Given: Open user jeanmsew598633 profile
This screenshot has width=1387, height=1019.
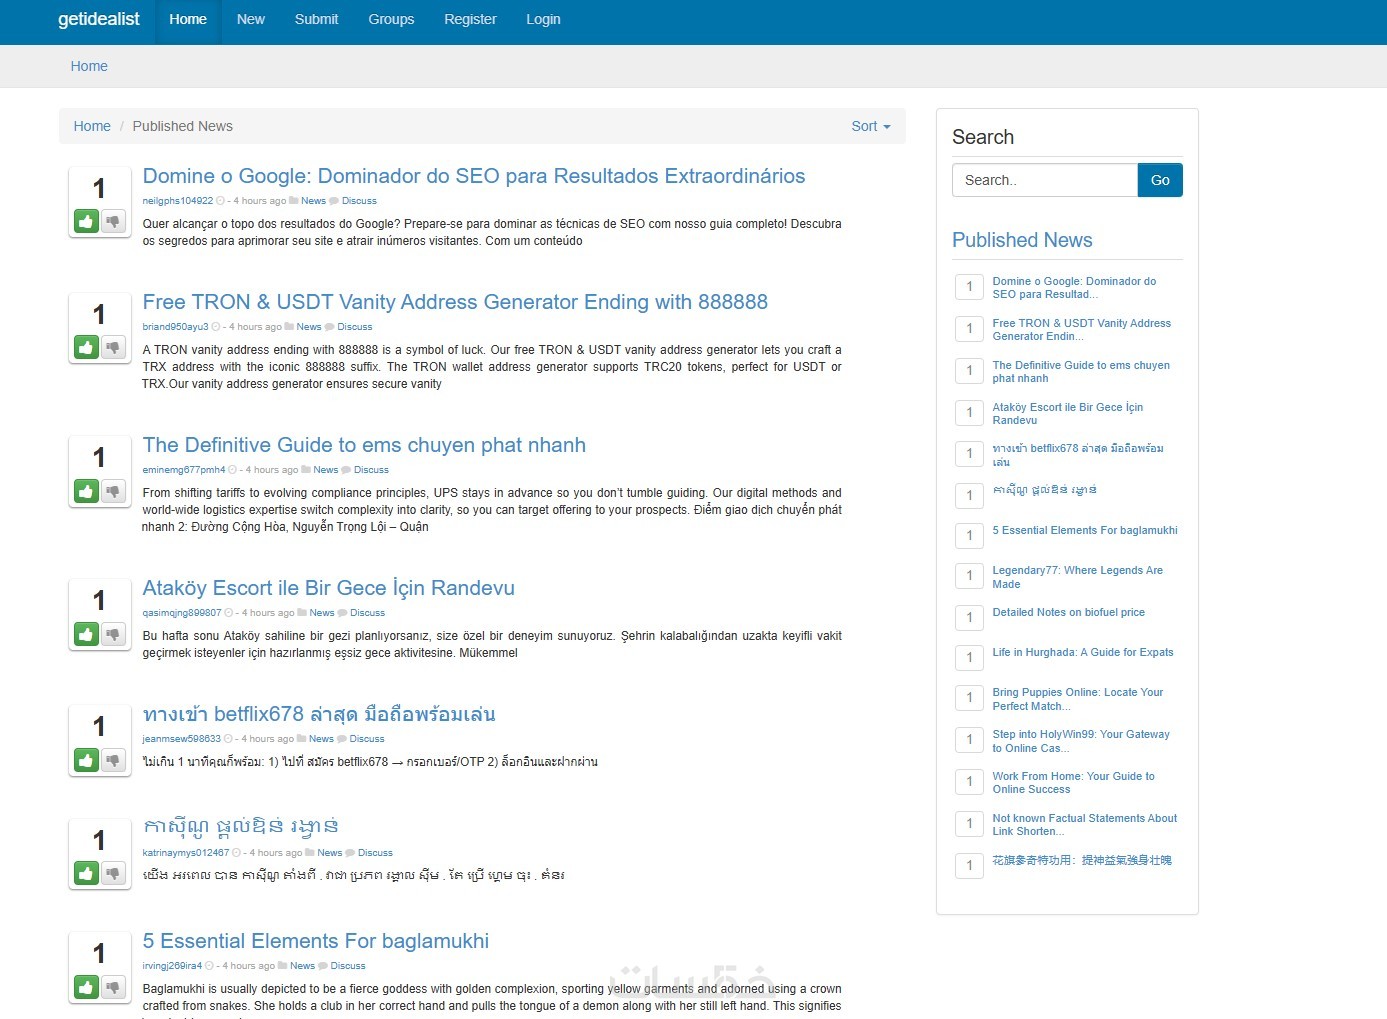Looking at the screenshot, I should click(x=181, y=739).
